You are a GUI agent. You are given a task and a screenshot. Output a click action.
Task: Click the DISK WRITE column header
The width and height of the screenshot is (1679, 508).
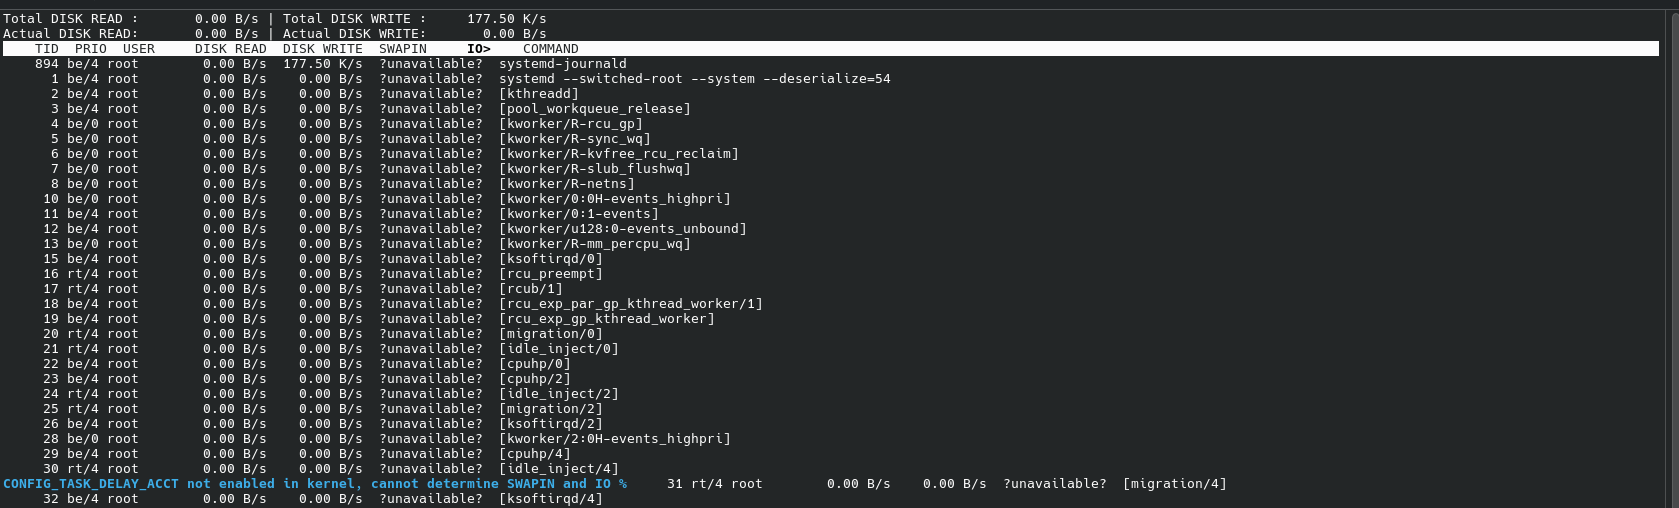(323, 49)
